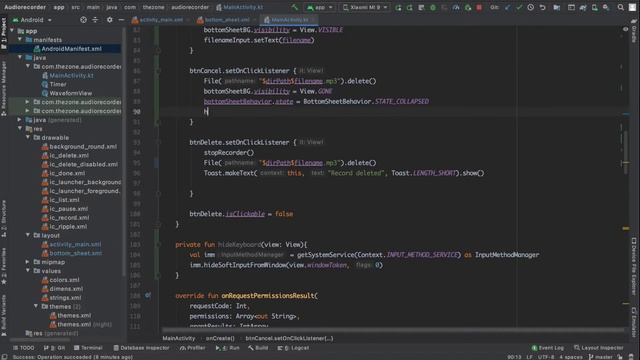640x360 pixels.
Task: Open the Timer class file
Action: [x=58, y=84]
